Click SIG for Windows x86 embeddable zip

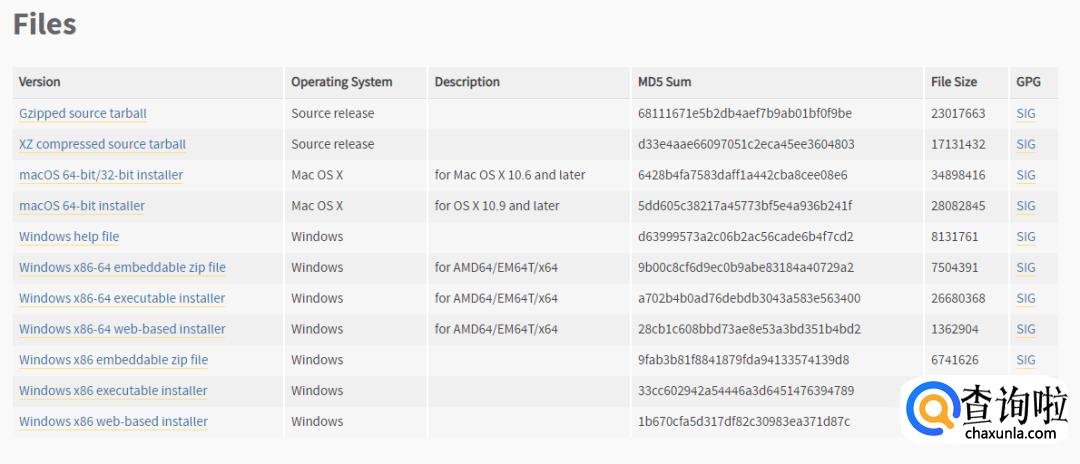[1026, 360]
